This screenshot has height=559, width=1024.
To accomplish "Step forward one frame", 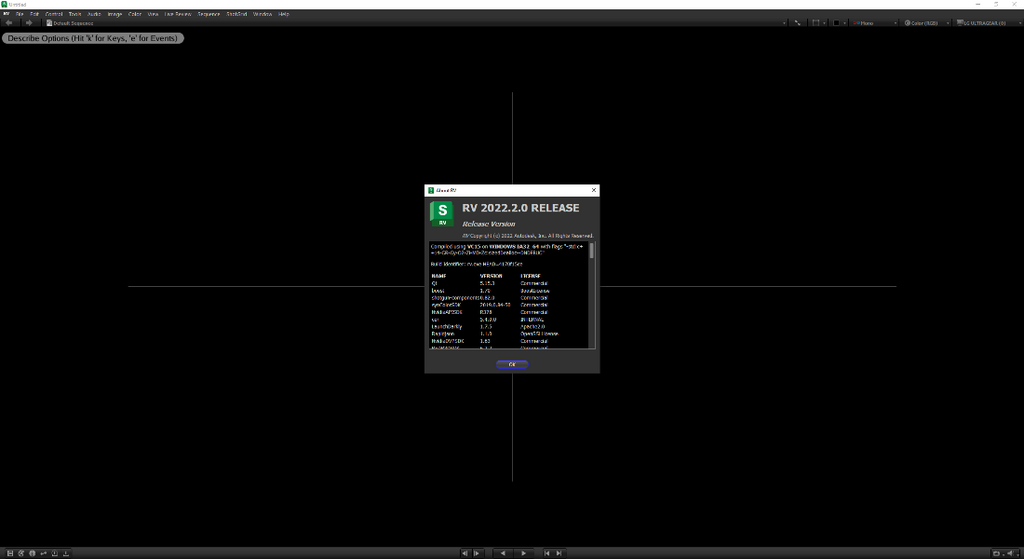I will [x=477, y=553].
